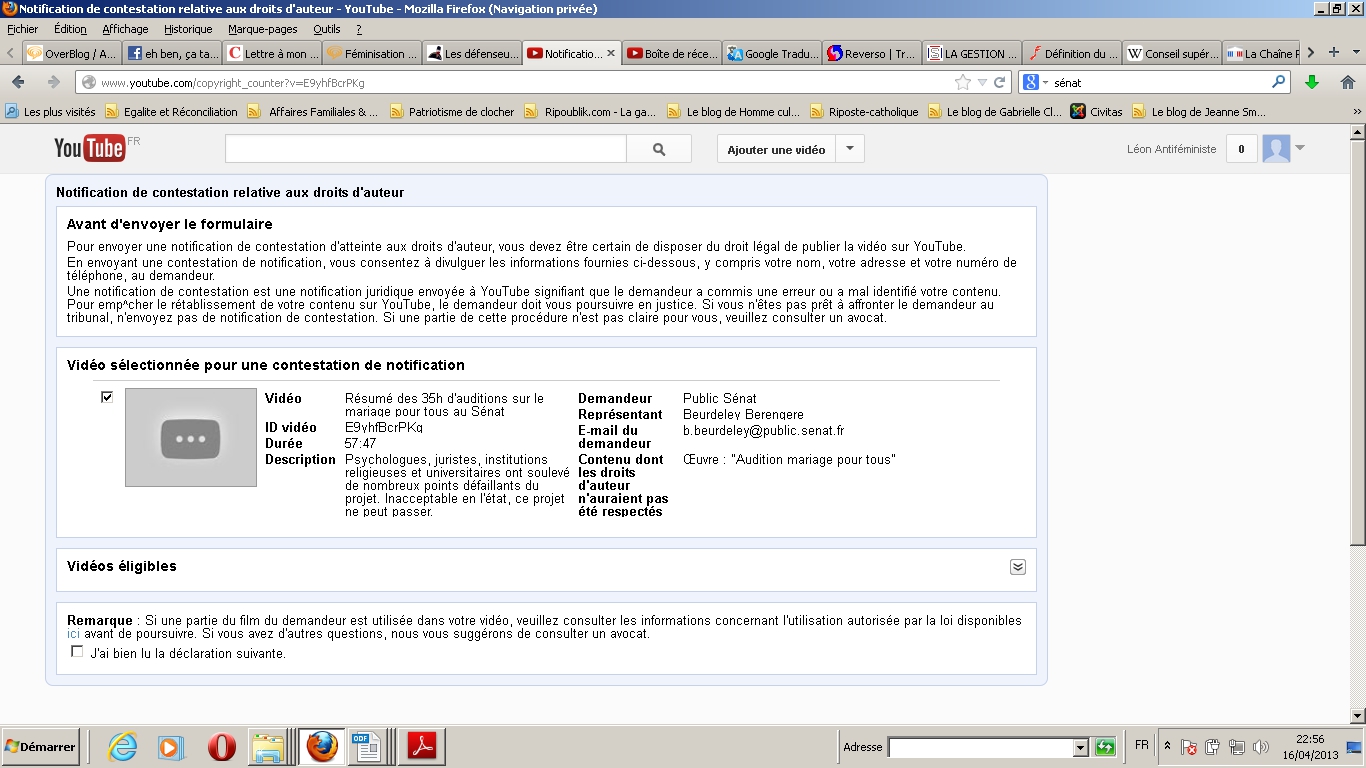
Task: Open the Firefox downloads green arrow
Action: click(x=1312, y=82)
